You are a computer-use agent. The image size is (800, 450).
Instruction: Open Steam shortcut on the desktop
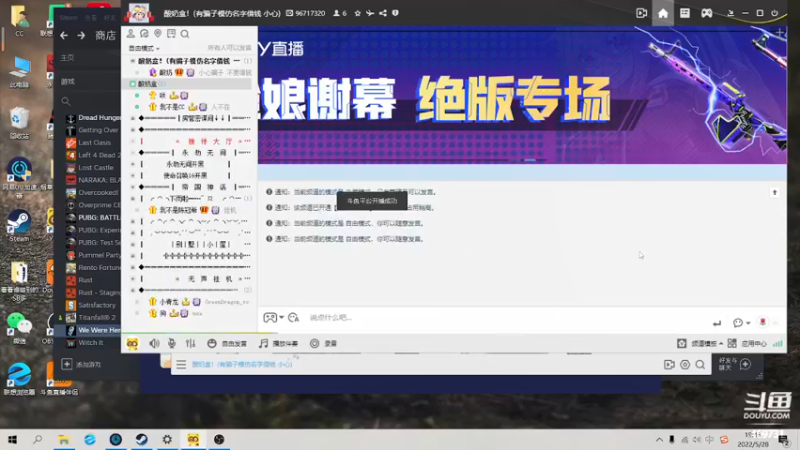point(19,225)
